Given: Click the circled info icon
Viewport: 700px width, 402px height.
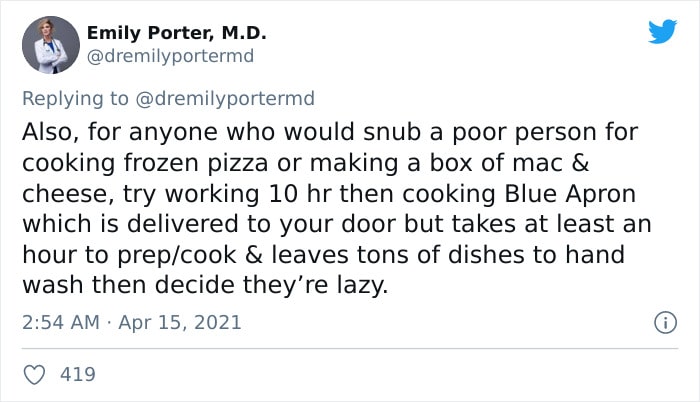Looking at the screenshot, I should [x=666, y=322].
